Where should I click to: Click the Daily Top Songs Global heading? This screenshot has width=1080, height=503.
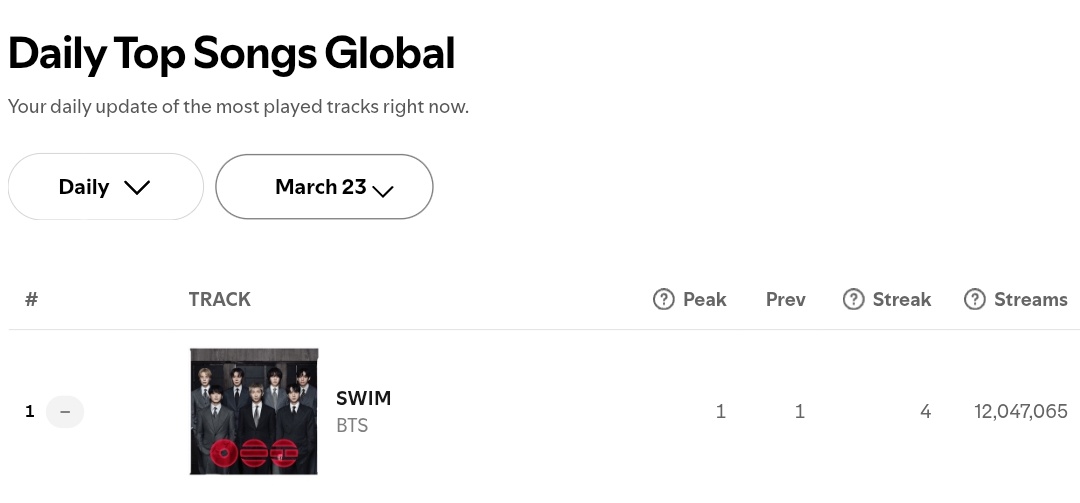[x=231, y=53]
